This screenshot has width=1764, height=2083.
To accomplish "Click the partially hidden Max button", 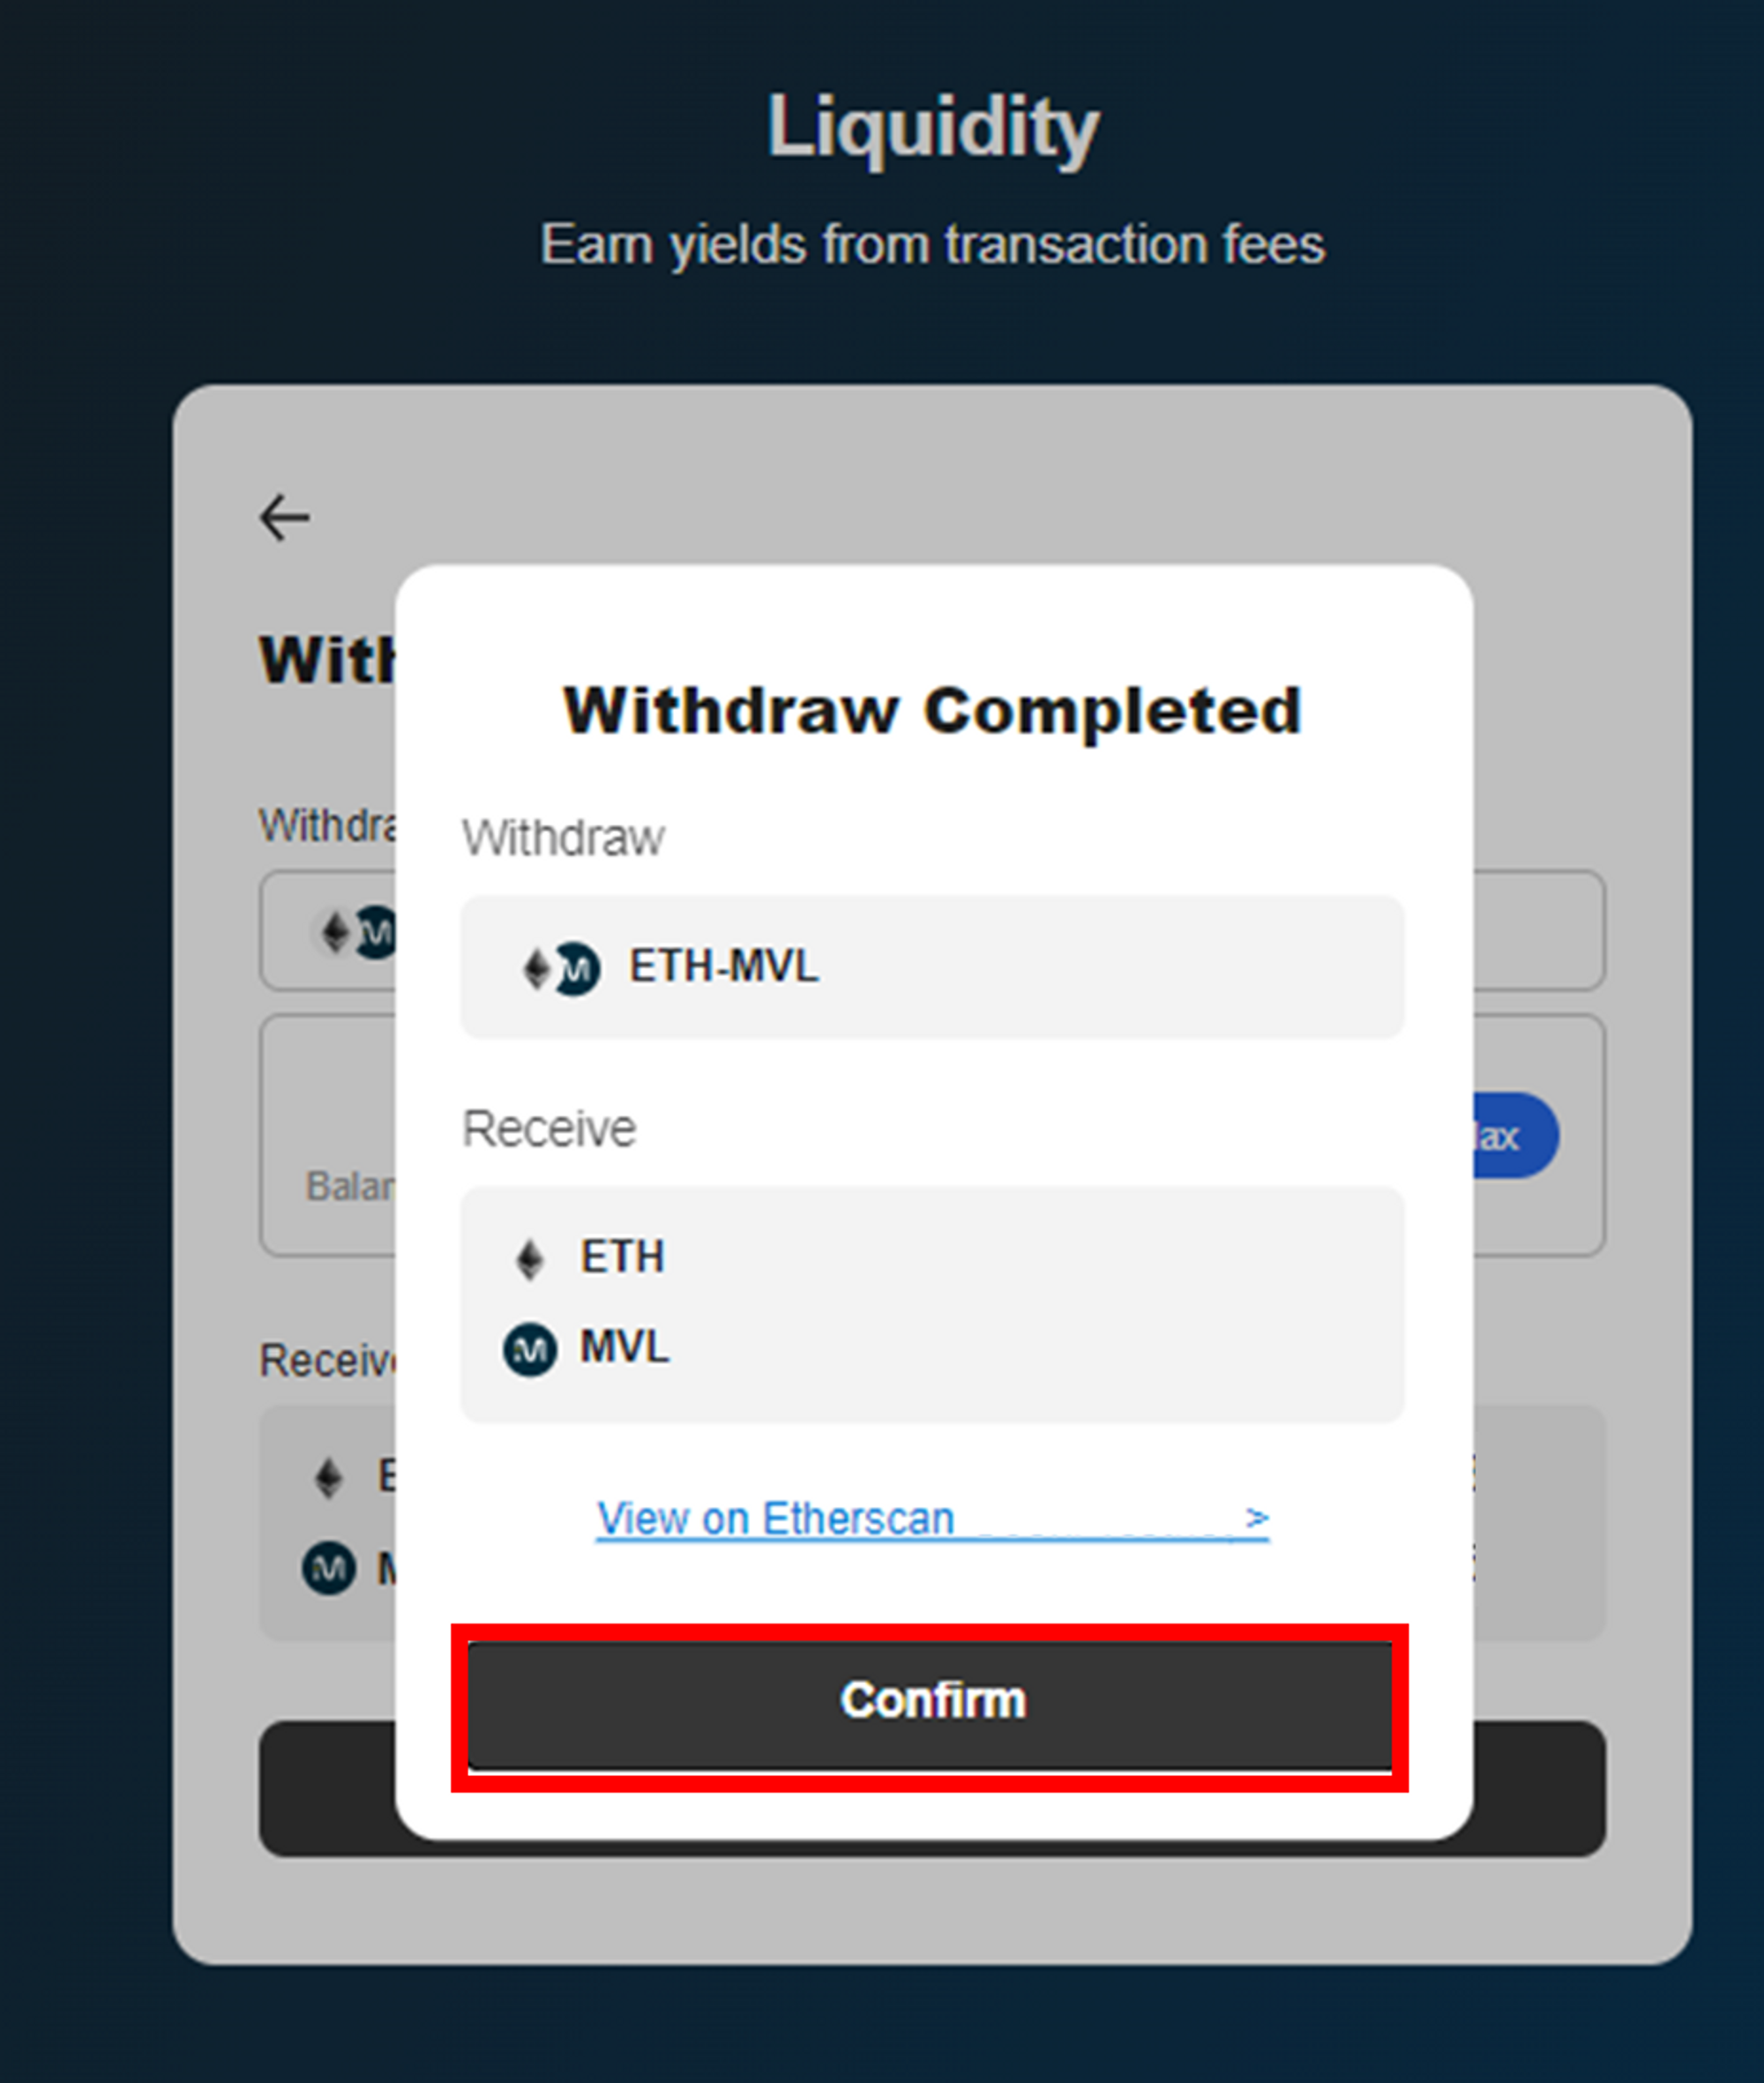I will click(x=1514, y=1135).
